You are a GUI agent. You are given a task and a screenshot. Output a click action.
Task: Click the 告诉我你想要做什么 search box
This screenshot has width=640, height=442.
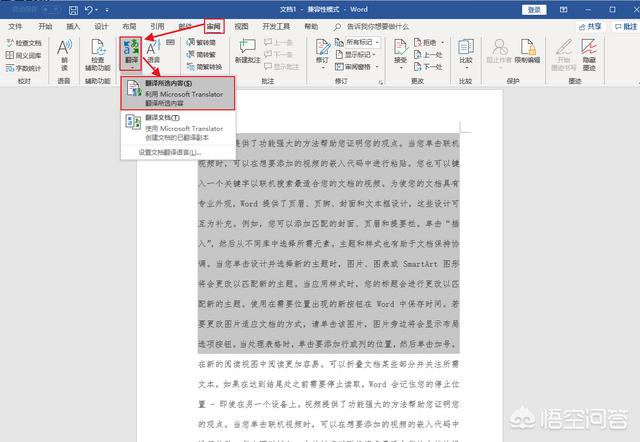click(x=371, y=27)
